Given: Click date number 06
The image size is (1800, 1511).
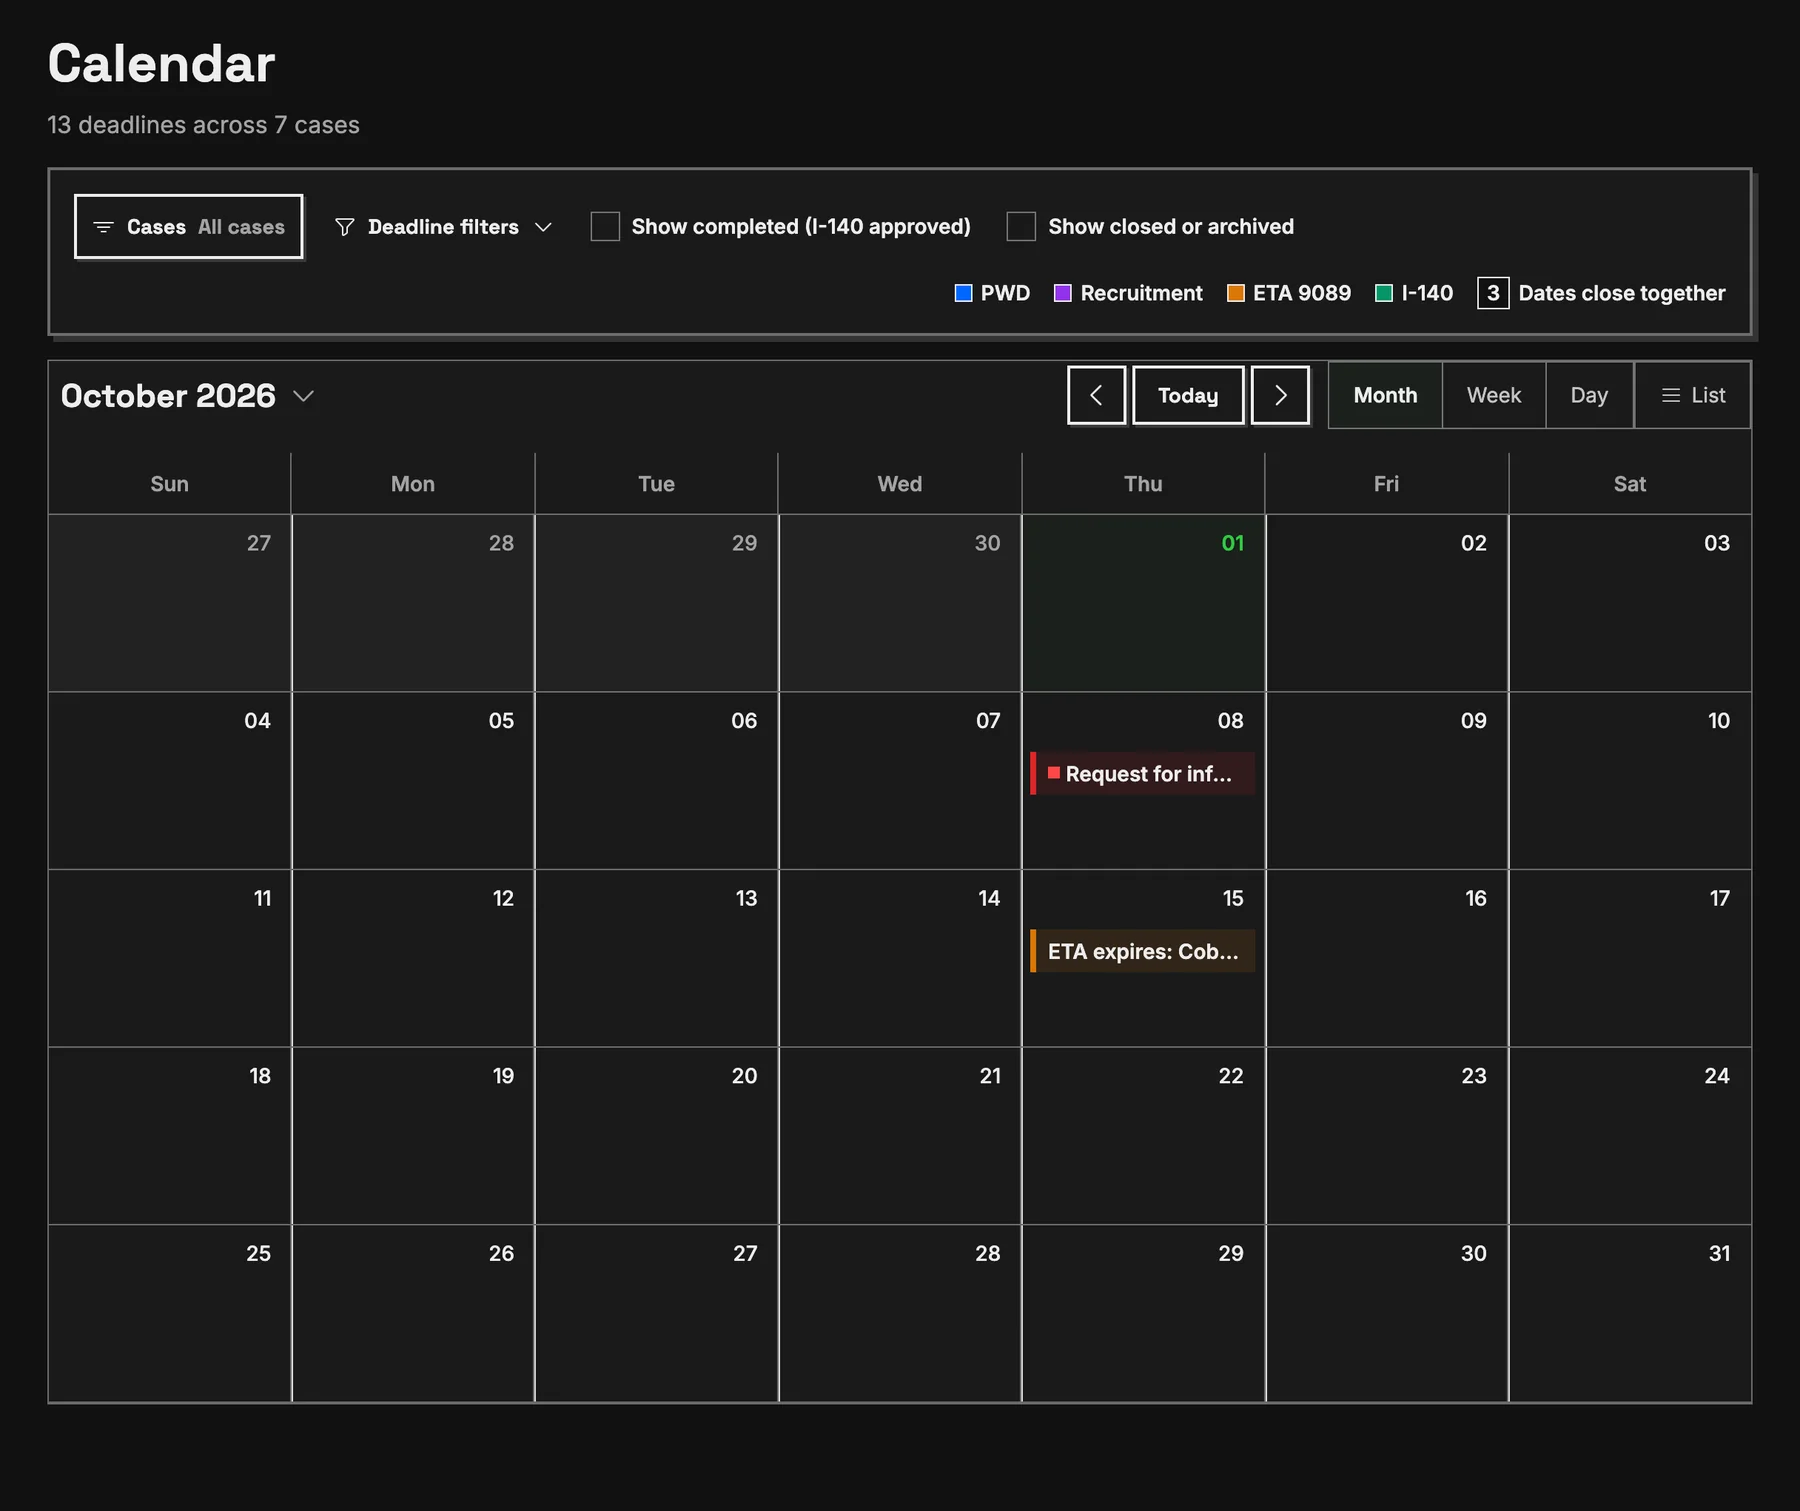Looking at the screenshot, I should [744, 721].
